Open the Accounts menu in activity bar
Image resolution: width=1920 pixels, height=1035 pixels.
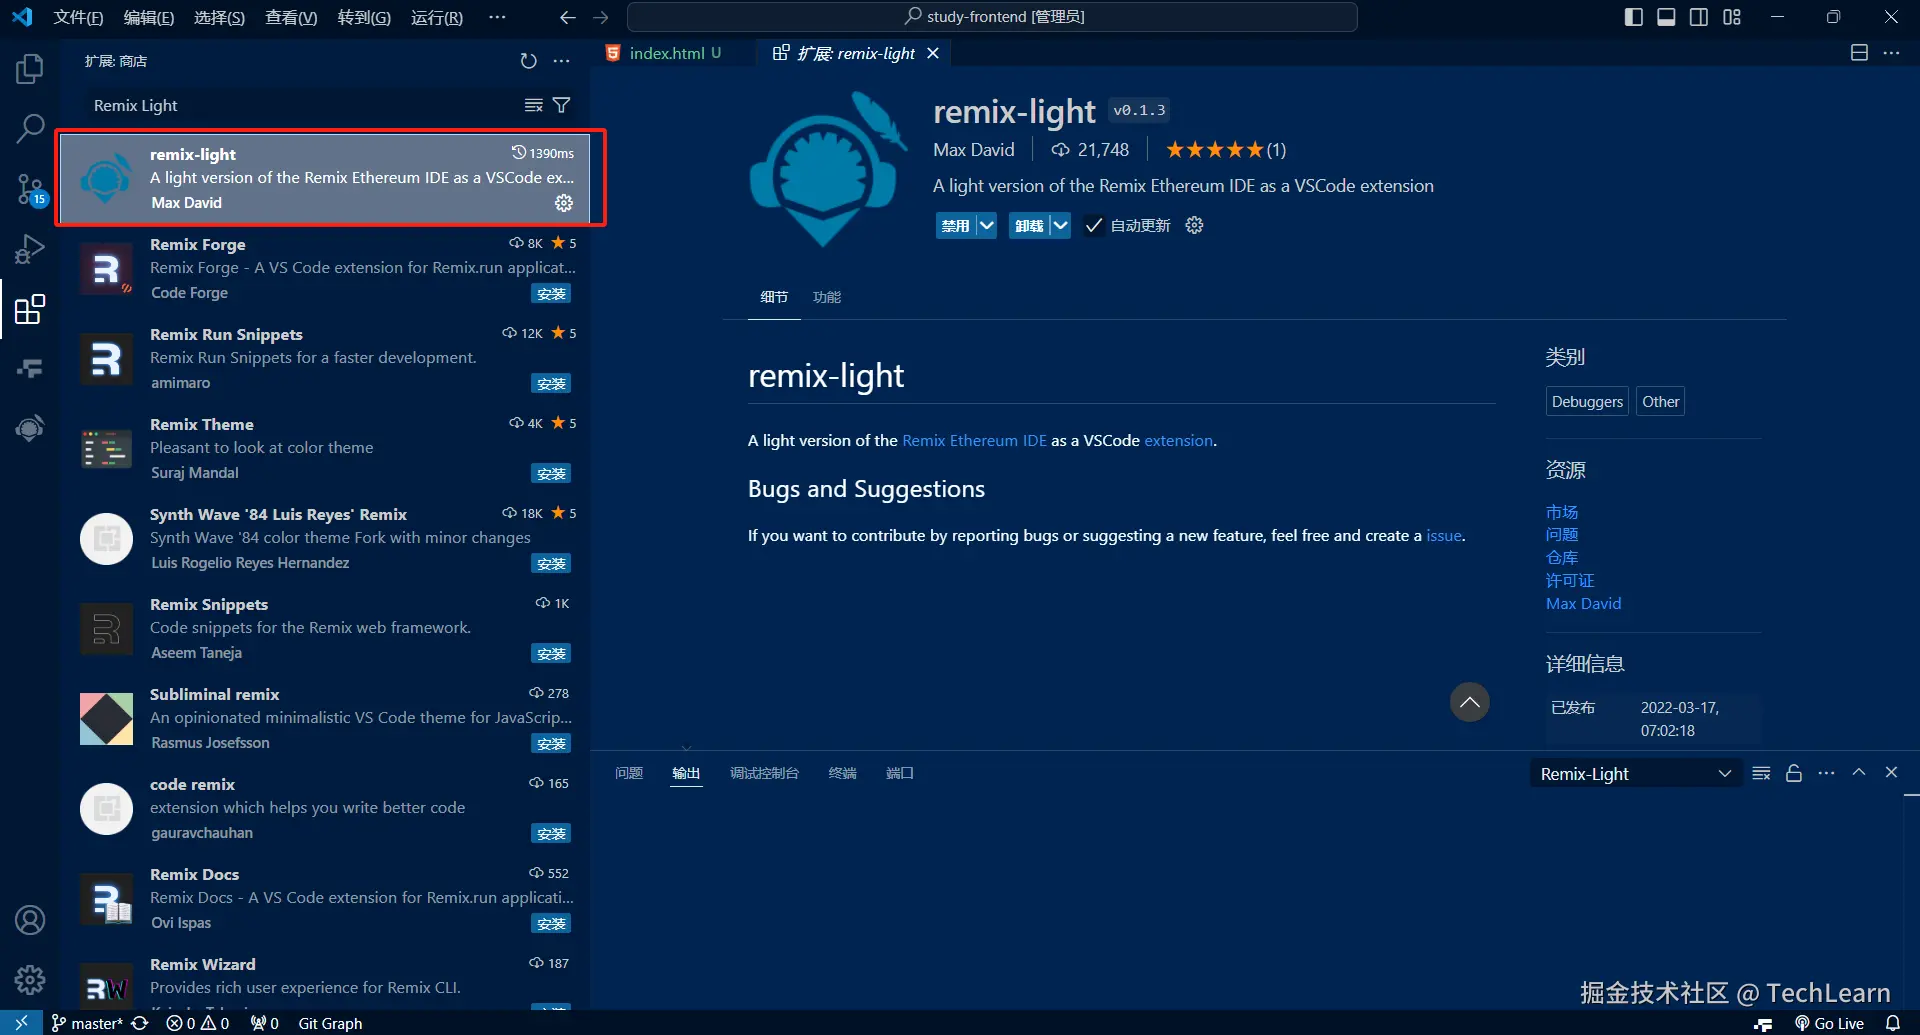click(x=30, y=920)
